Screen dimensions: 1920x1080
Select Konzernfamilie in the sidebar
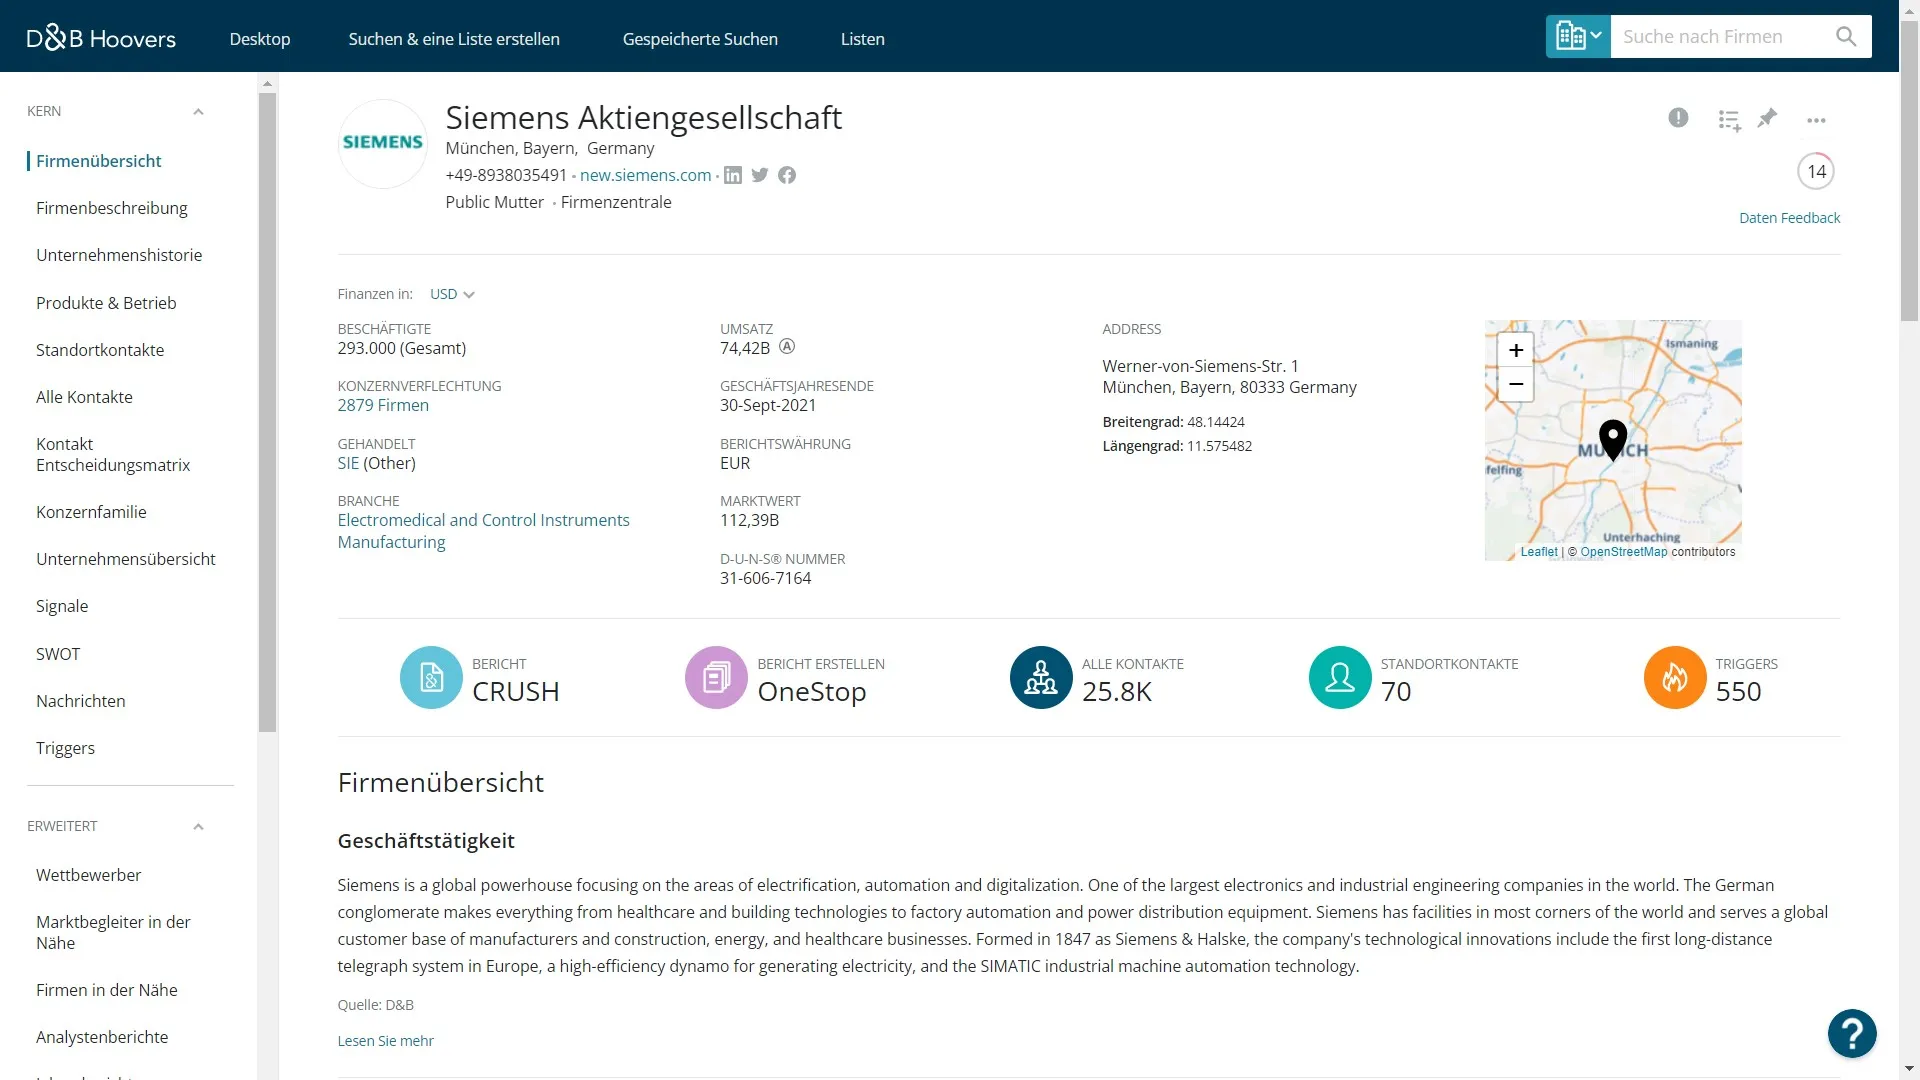click(x=91, y=512)
